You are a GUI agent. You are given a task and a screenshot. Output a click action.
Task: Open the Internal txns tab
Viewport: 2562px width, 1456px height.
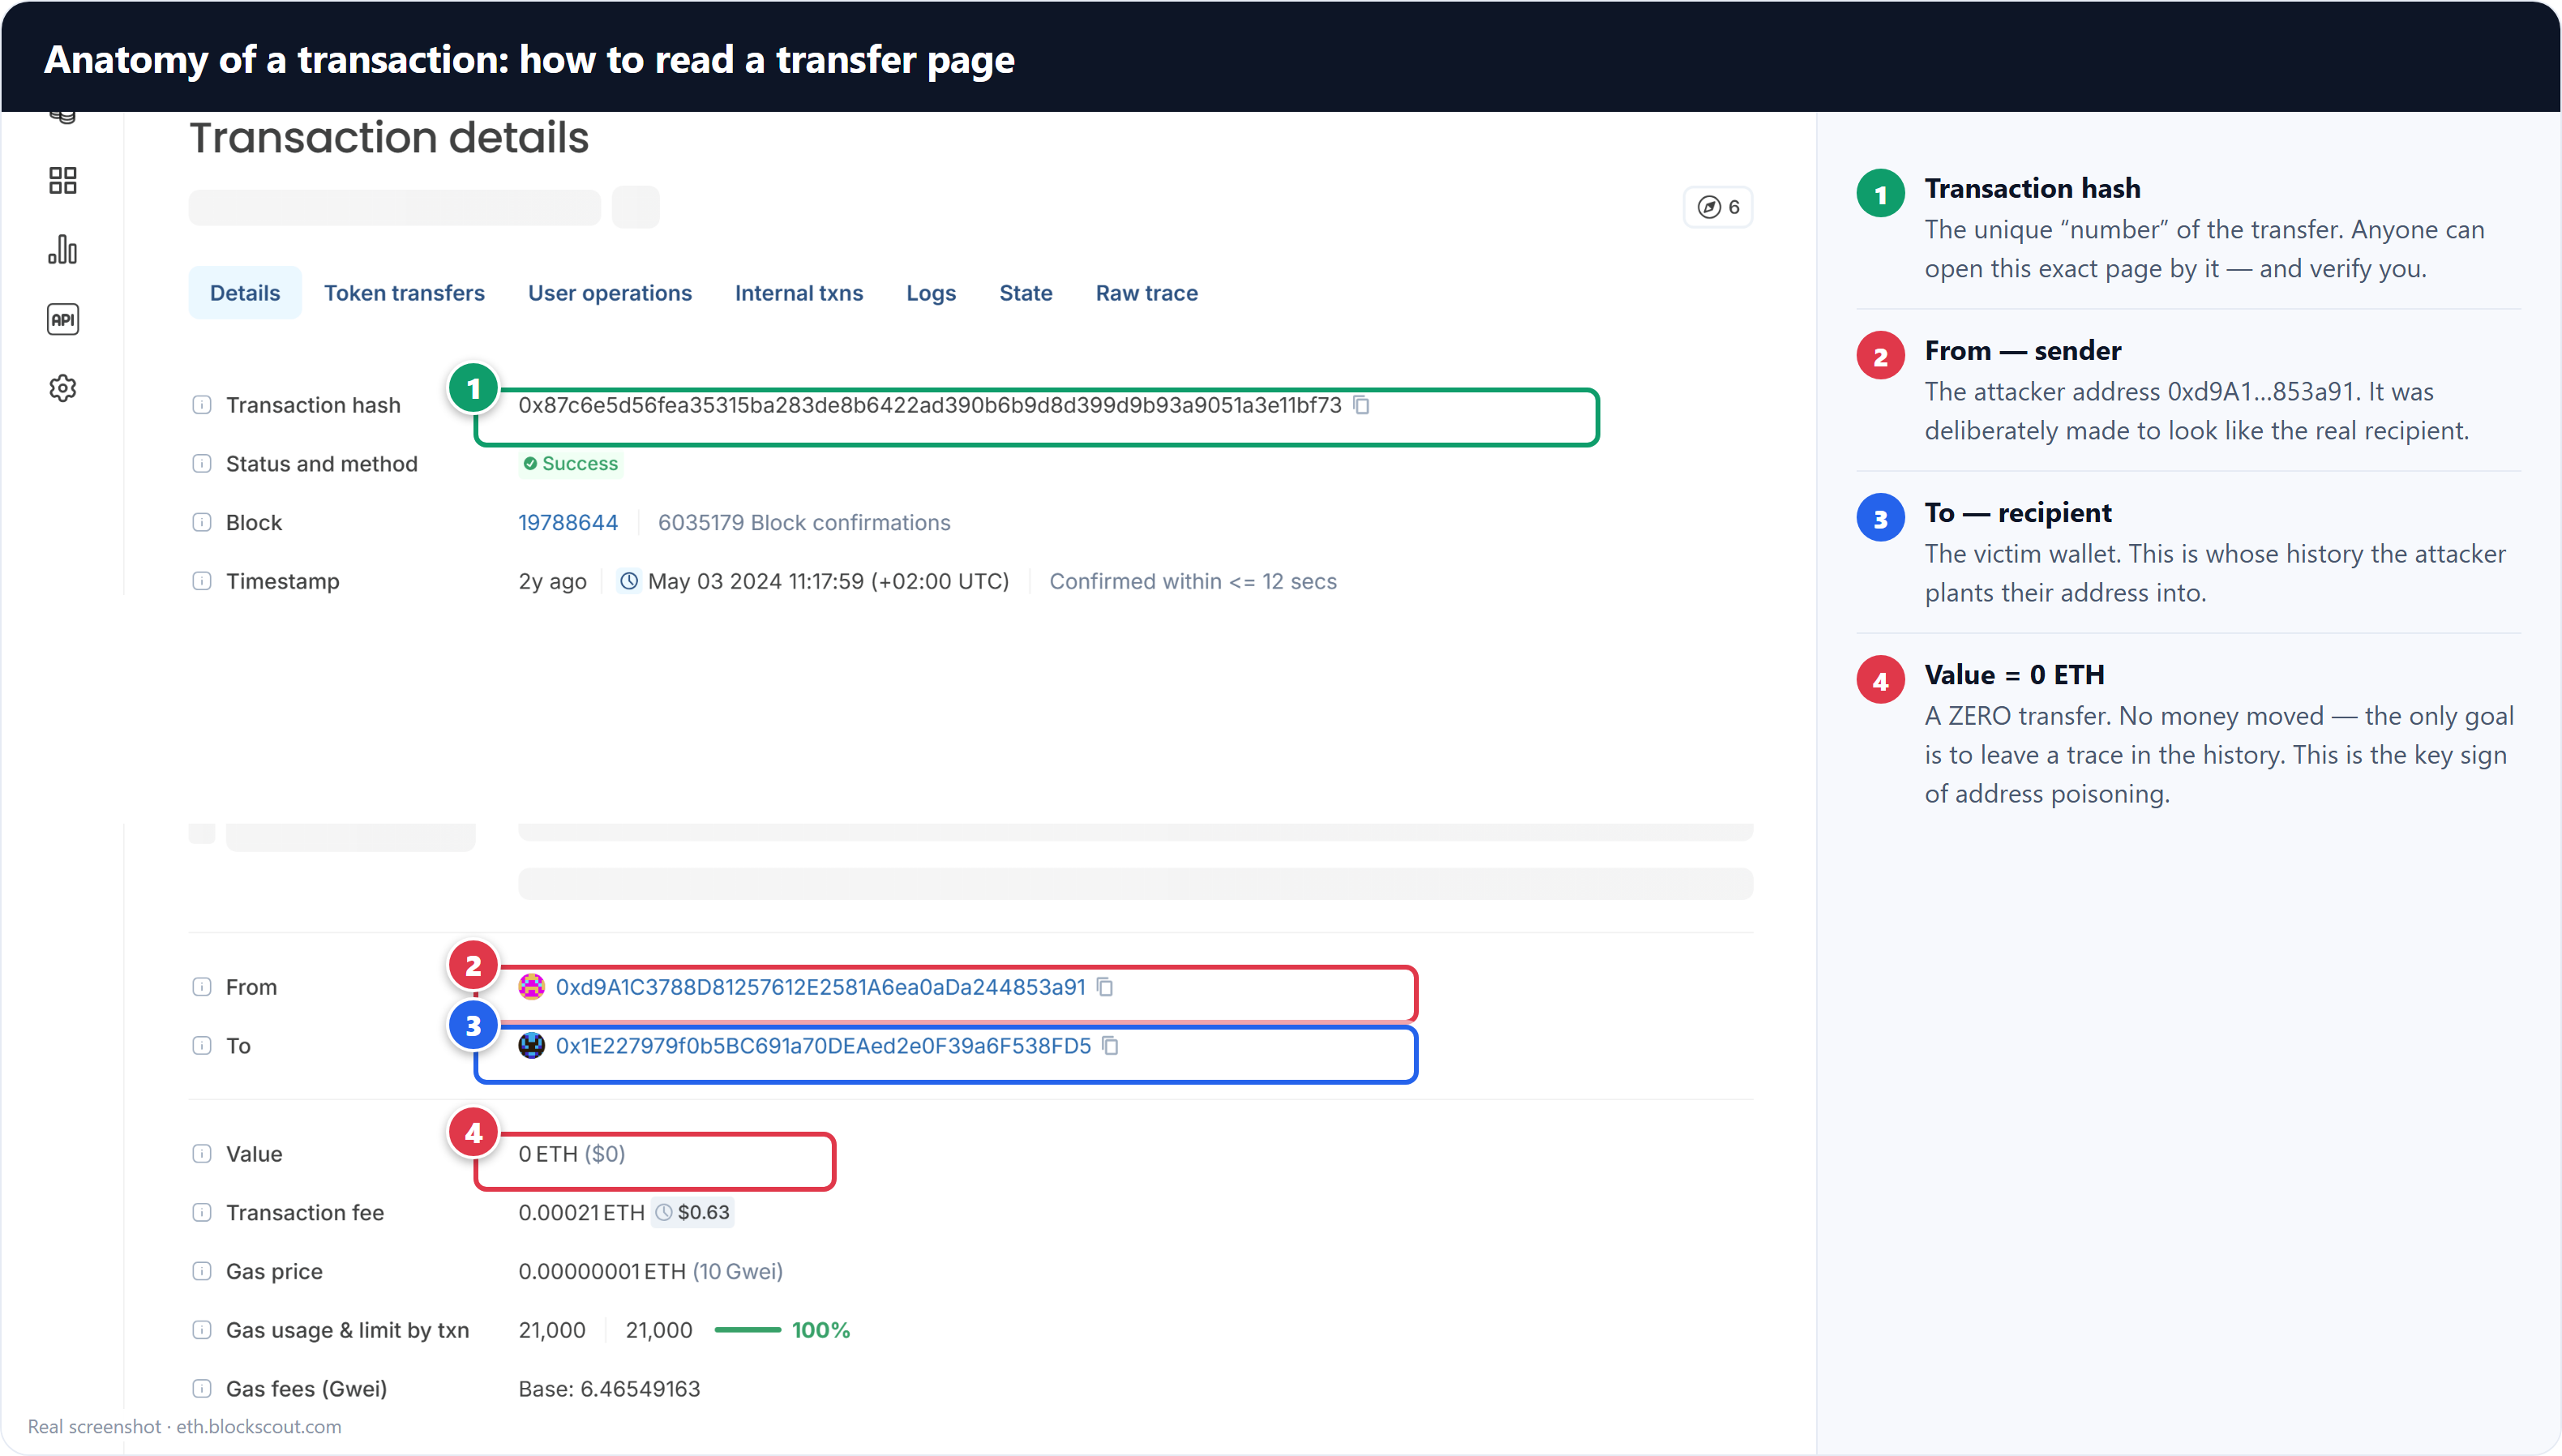(x=799, y=293)
